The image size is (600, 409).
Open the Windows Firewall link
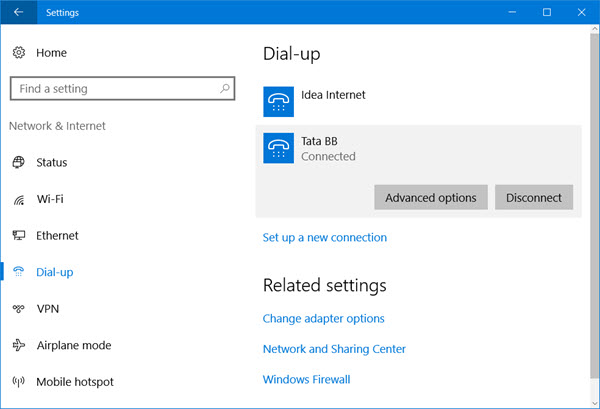[306, 380]
